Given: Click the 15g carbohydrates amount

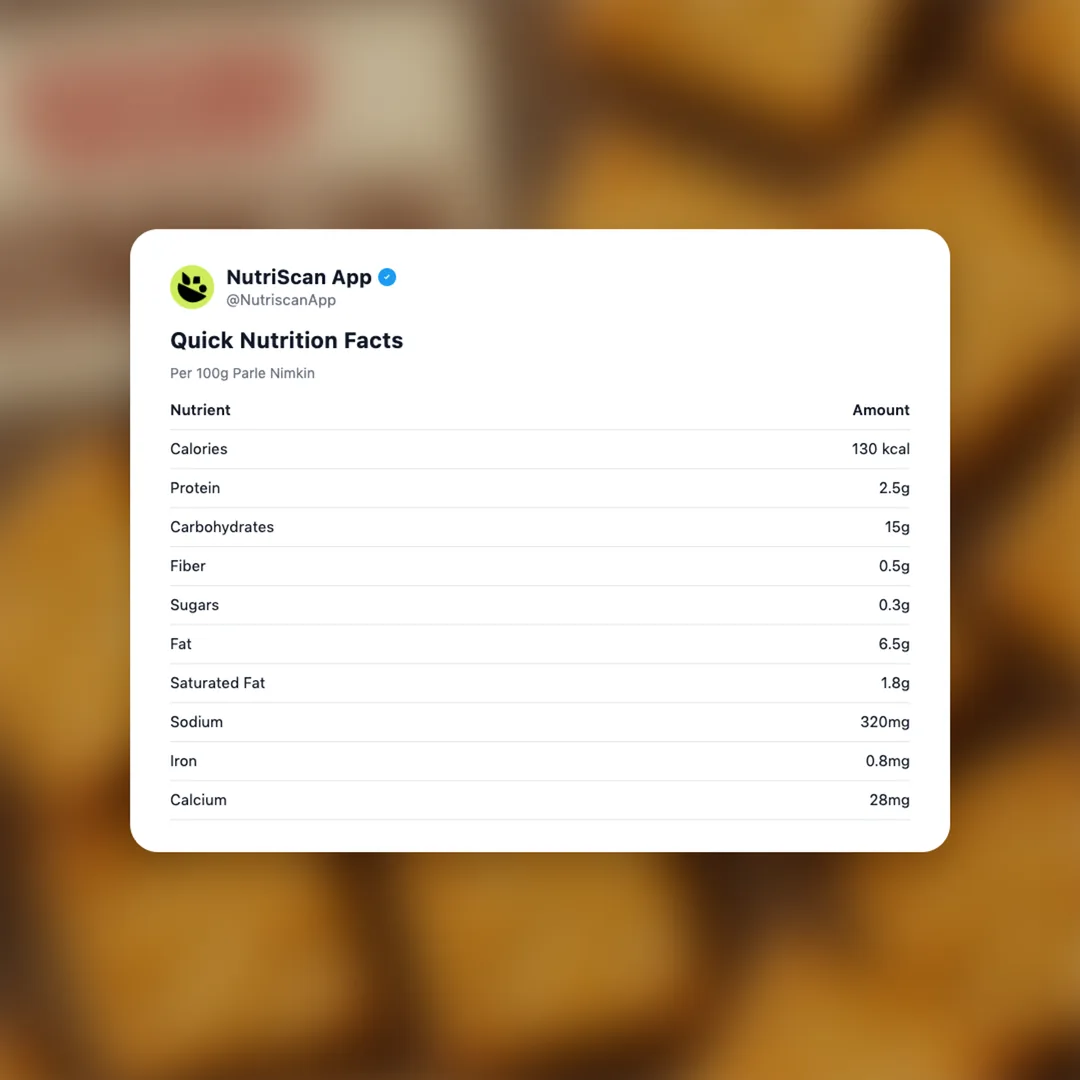Looking at the screenshot, I should point(897,527).
